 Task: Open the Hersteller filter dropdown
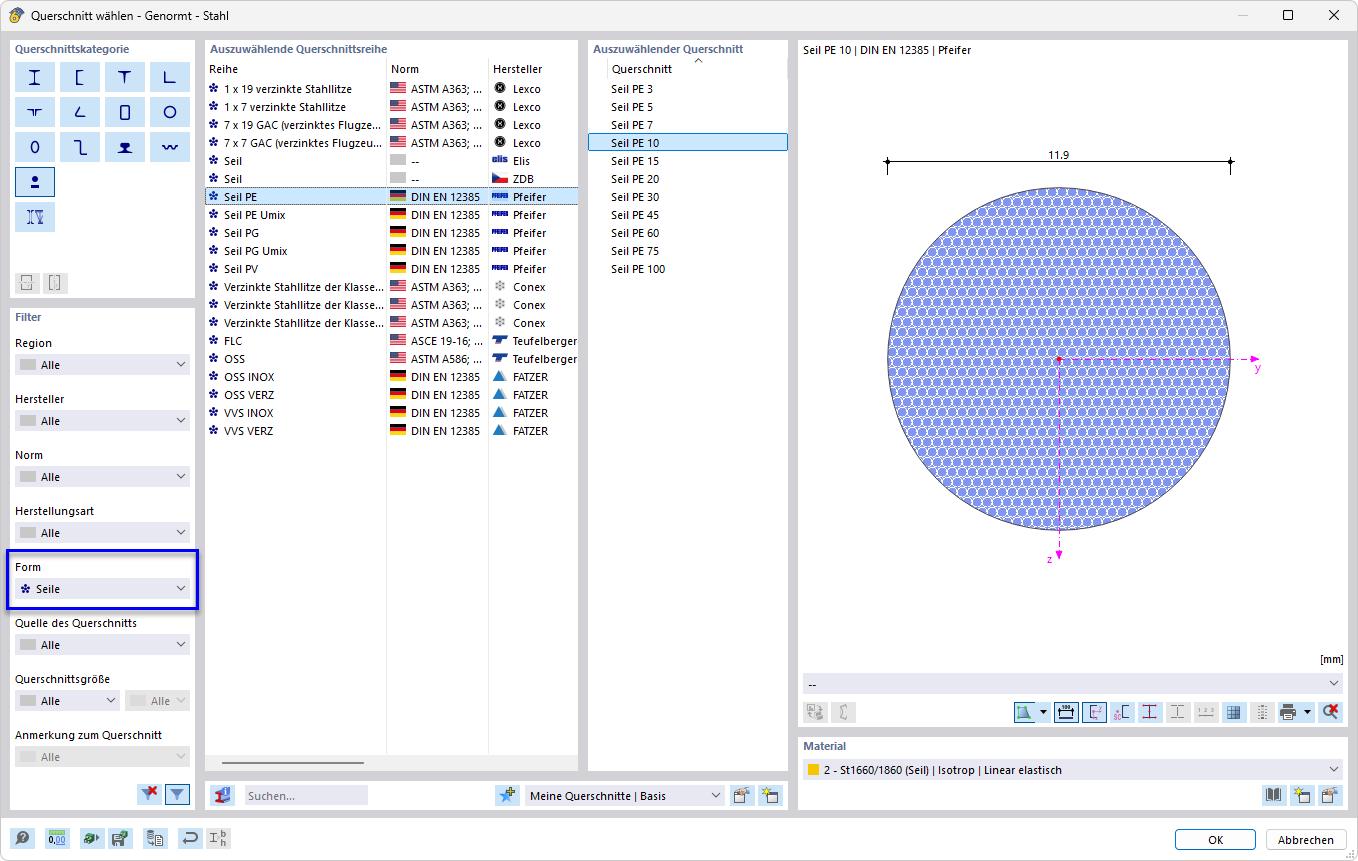click(102, 421)
